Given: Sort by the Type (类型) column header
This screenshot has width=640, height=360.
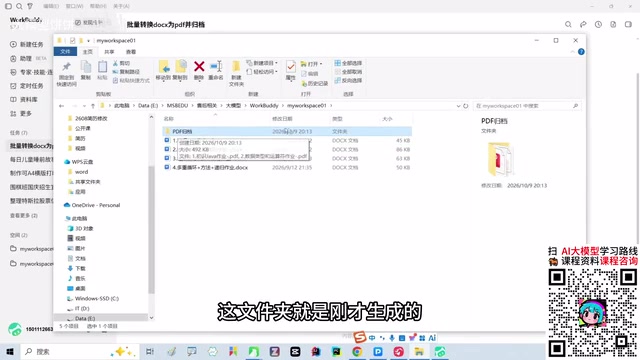Looking at the screenshot, I should coord(337,119).
